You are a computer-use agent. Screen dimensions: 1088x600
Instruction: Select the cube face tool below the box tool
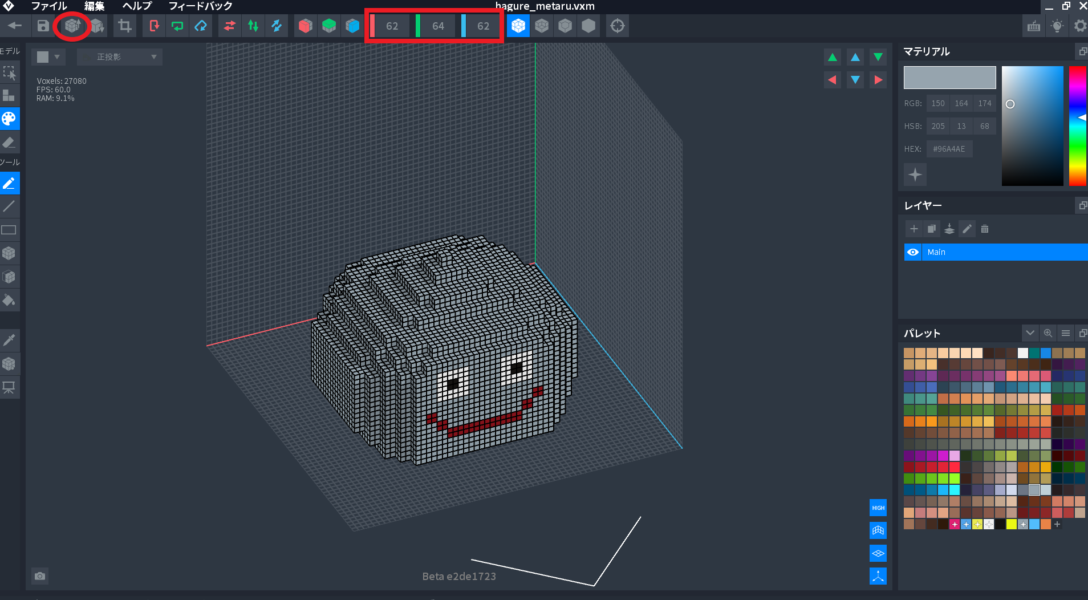click(x=9, y=277)
